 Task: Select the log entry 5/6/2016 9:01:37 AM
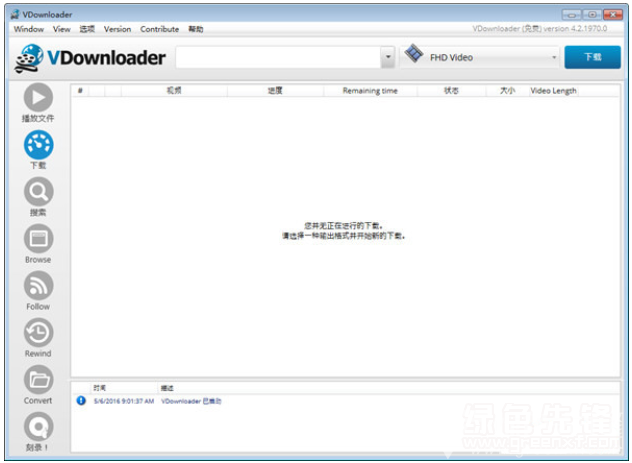[x=124, y=401]
